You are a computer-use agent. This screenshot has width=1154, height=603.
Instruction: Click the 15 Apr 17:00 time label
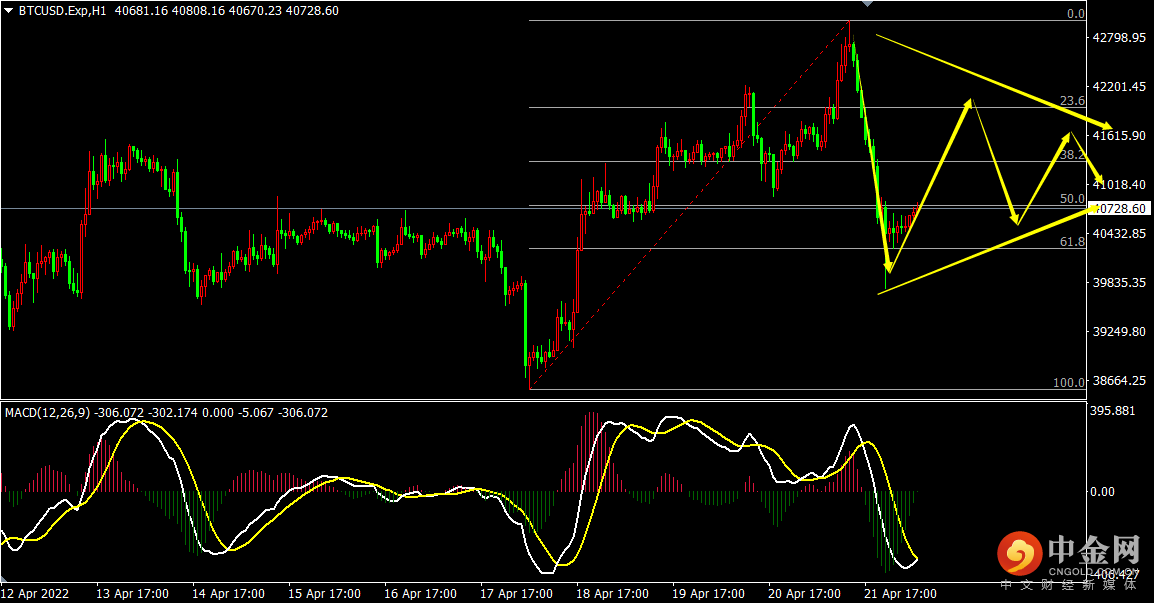coord(325,594)
